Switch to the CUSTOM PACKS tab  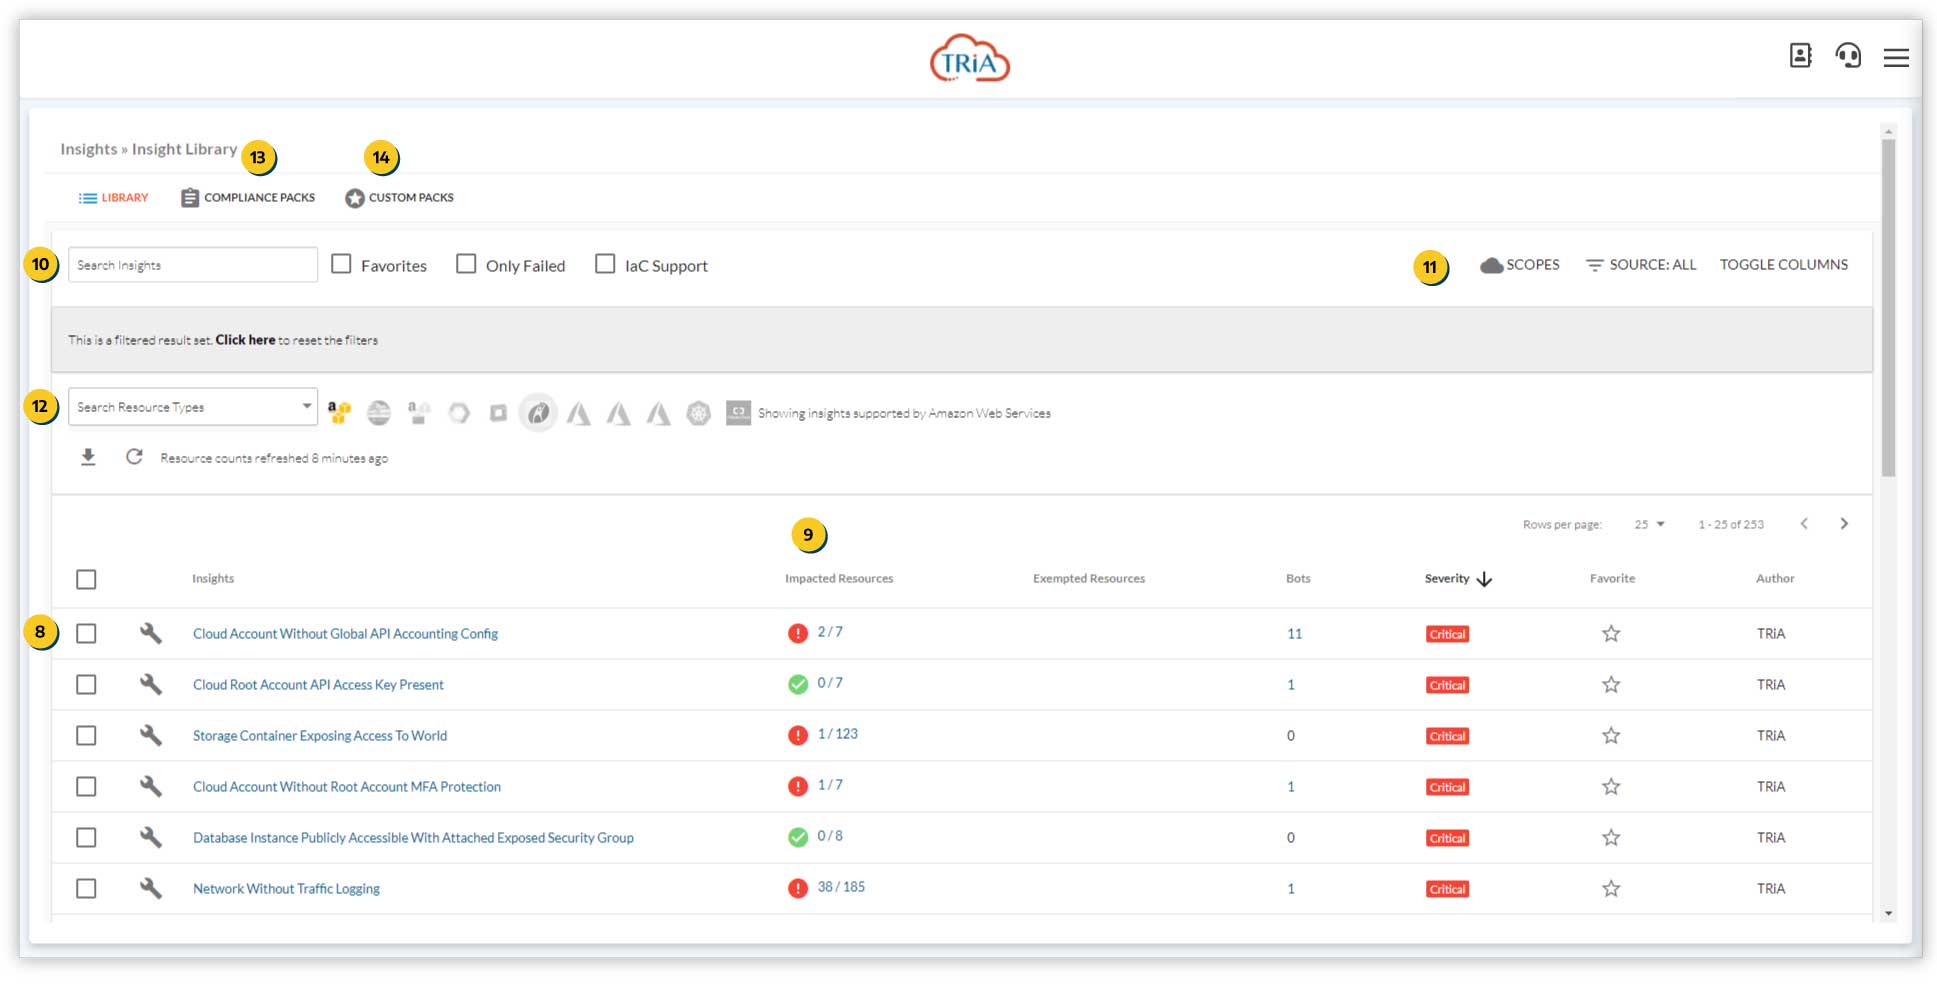[399, 198]
